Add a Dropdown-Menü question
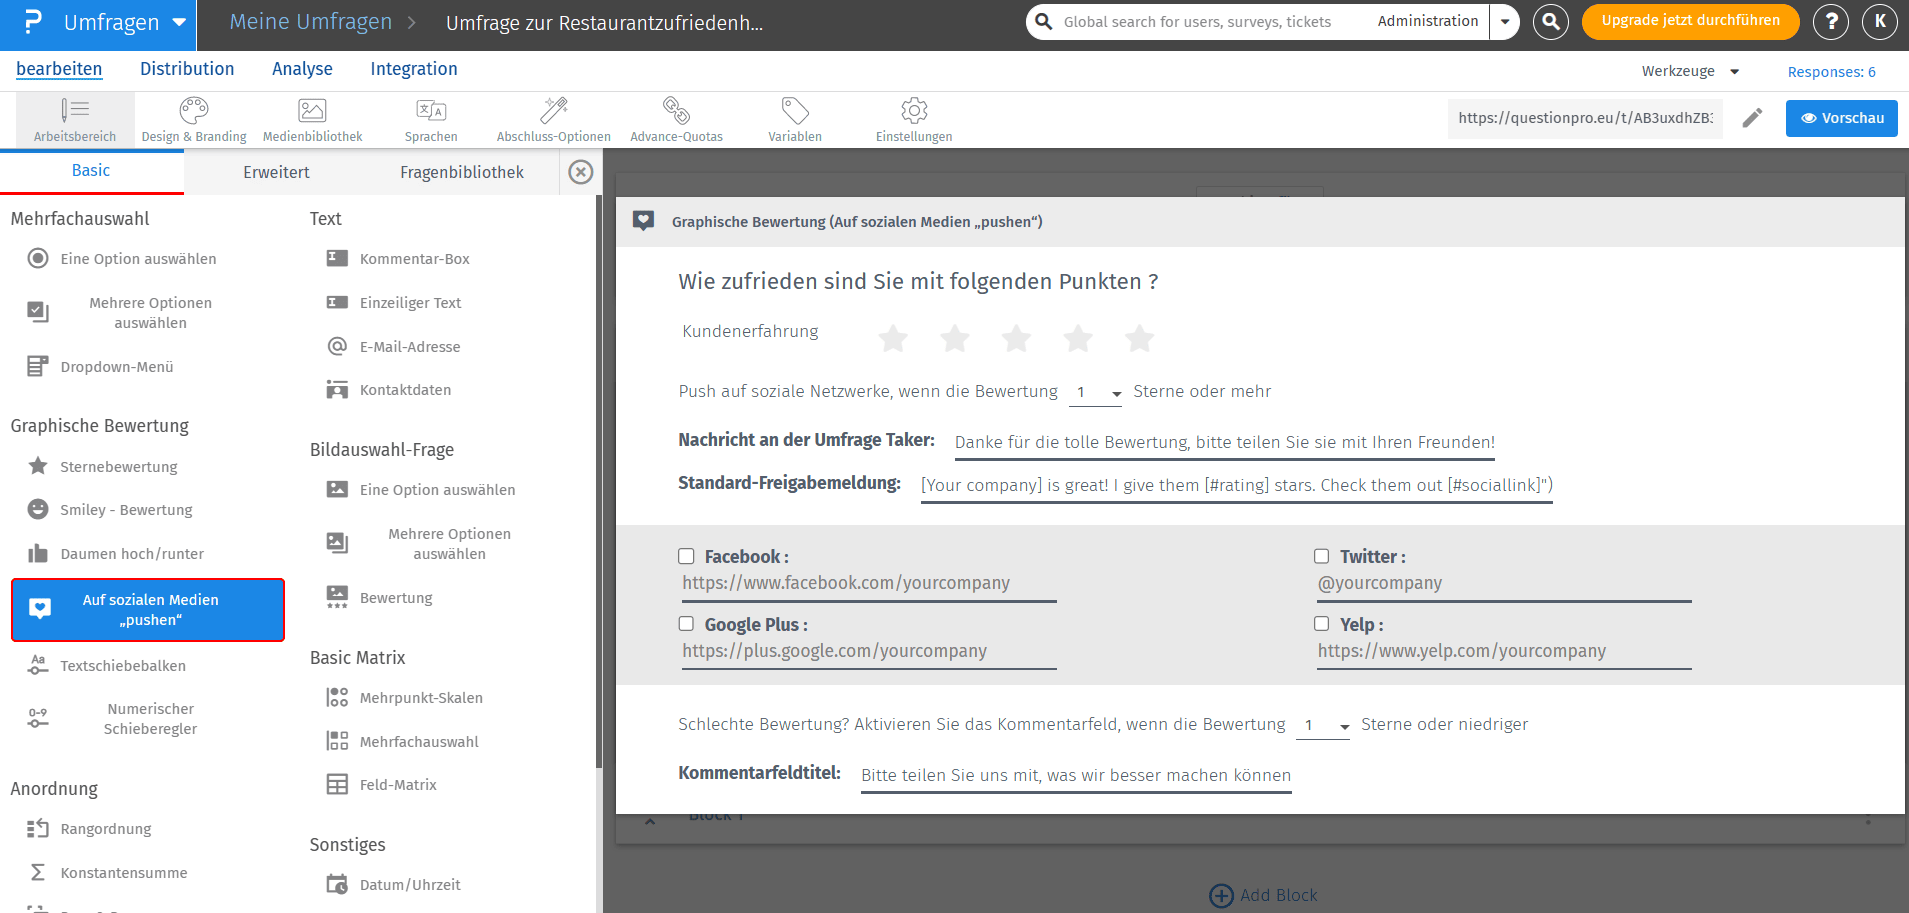The width and height of the screenshot is (1909, 913). tap(100, 367)
